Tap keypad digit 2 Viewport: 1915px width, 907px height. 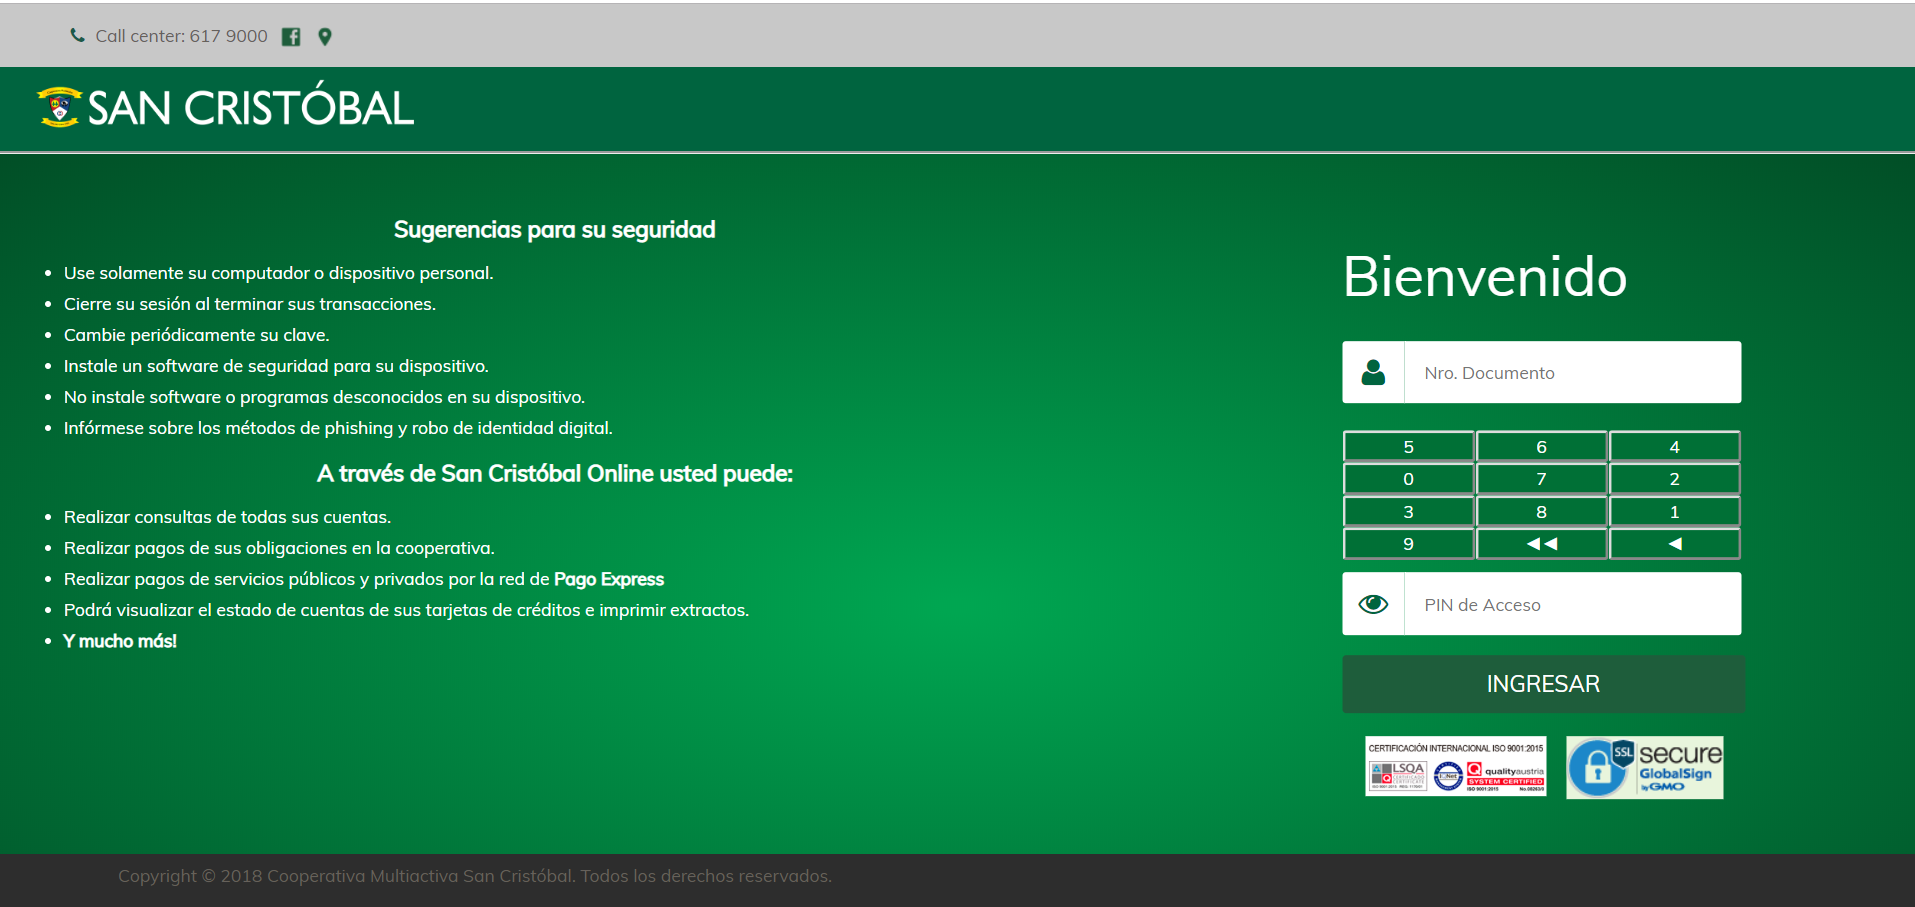coord(1674,479)
